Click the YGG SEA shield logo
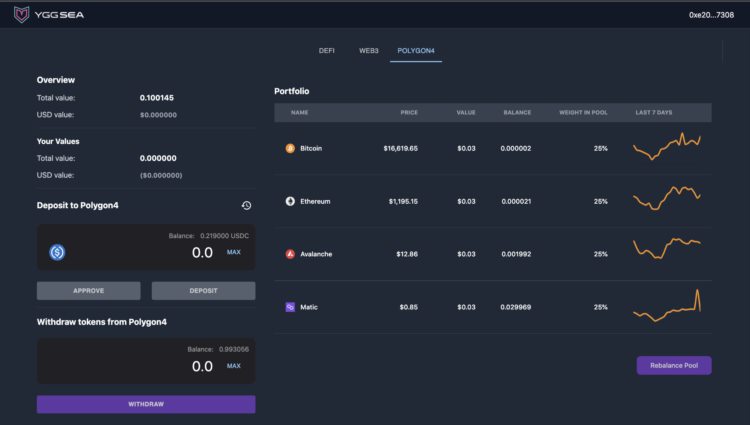 click(x=19, y=15)
